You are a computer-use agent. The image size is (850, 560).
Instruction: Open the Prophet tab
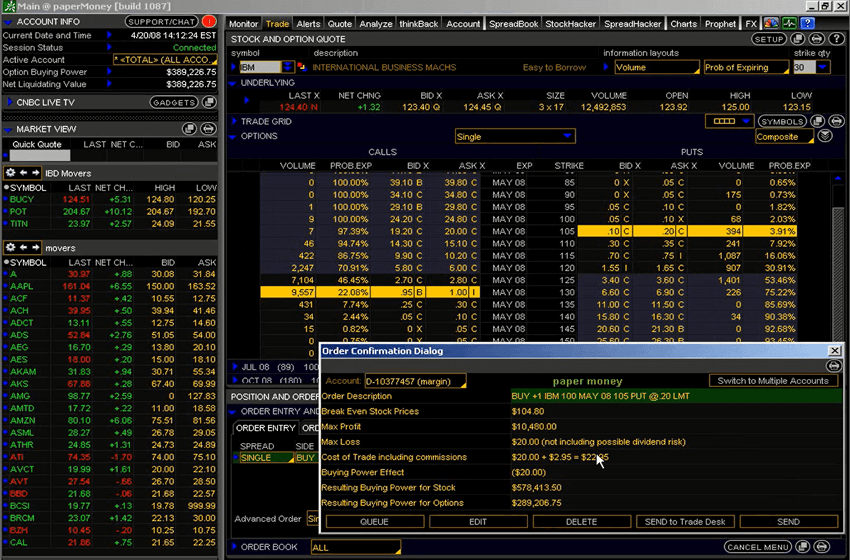720,24
